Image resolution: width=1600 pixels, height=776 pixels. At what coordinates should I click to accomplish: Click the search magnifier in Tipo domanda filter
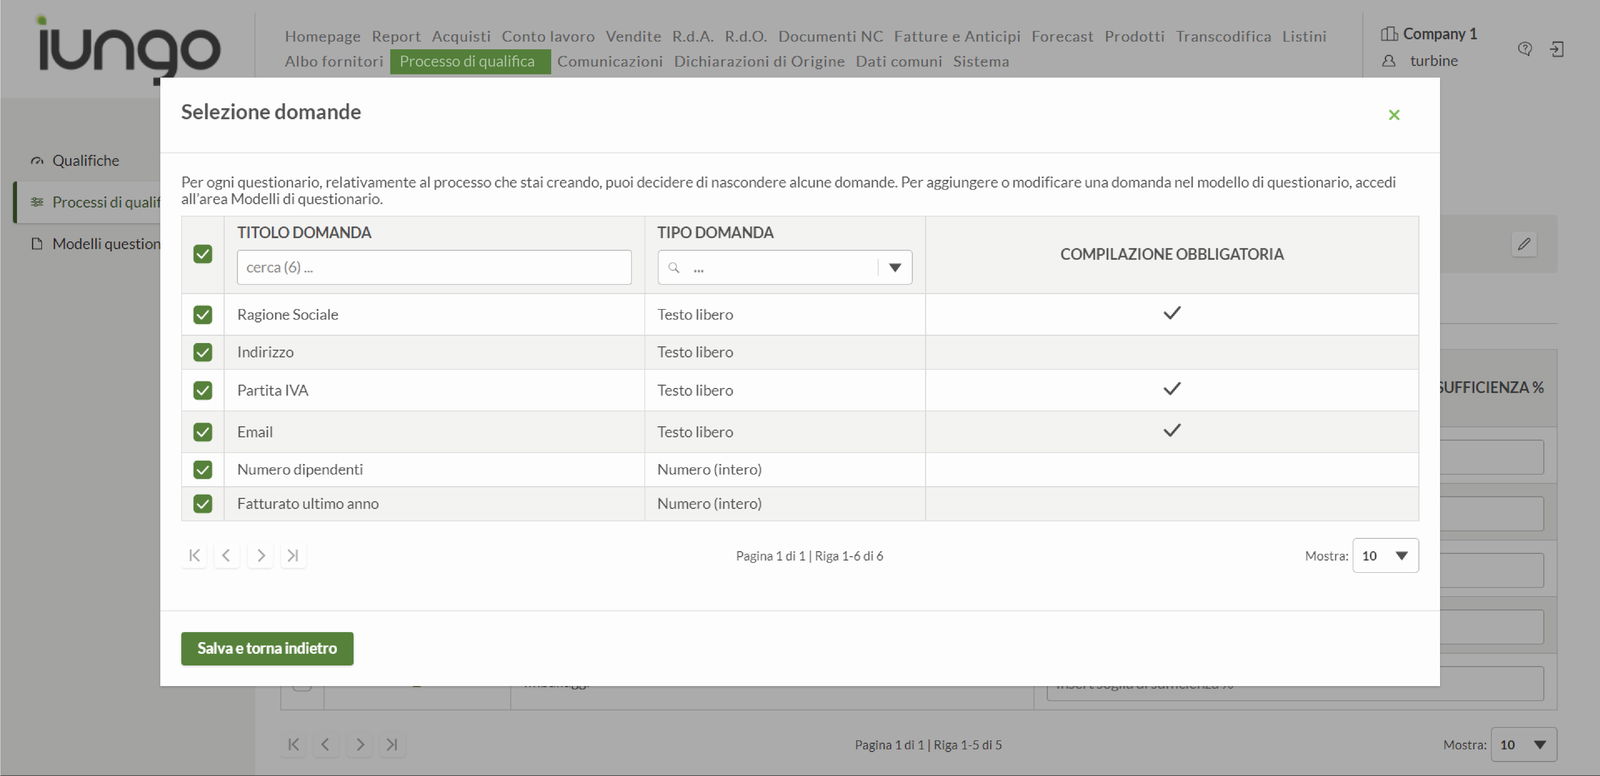[674, 268]
